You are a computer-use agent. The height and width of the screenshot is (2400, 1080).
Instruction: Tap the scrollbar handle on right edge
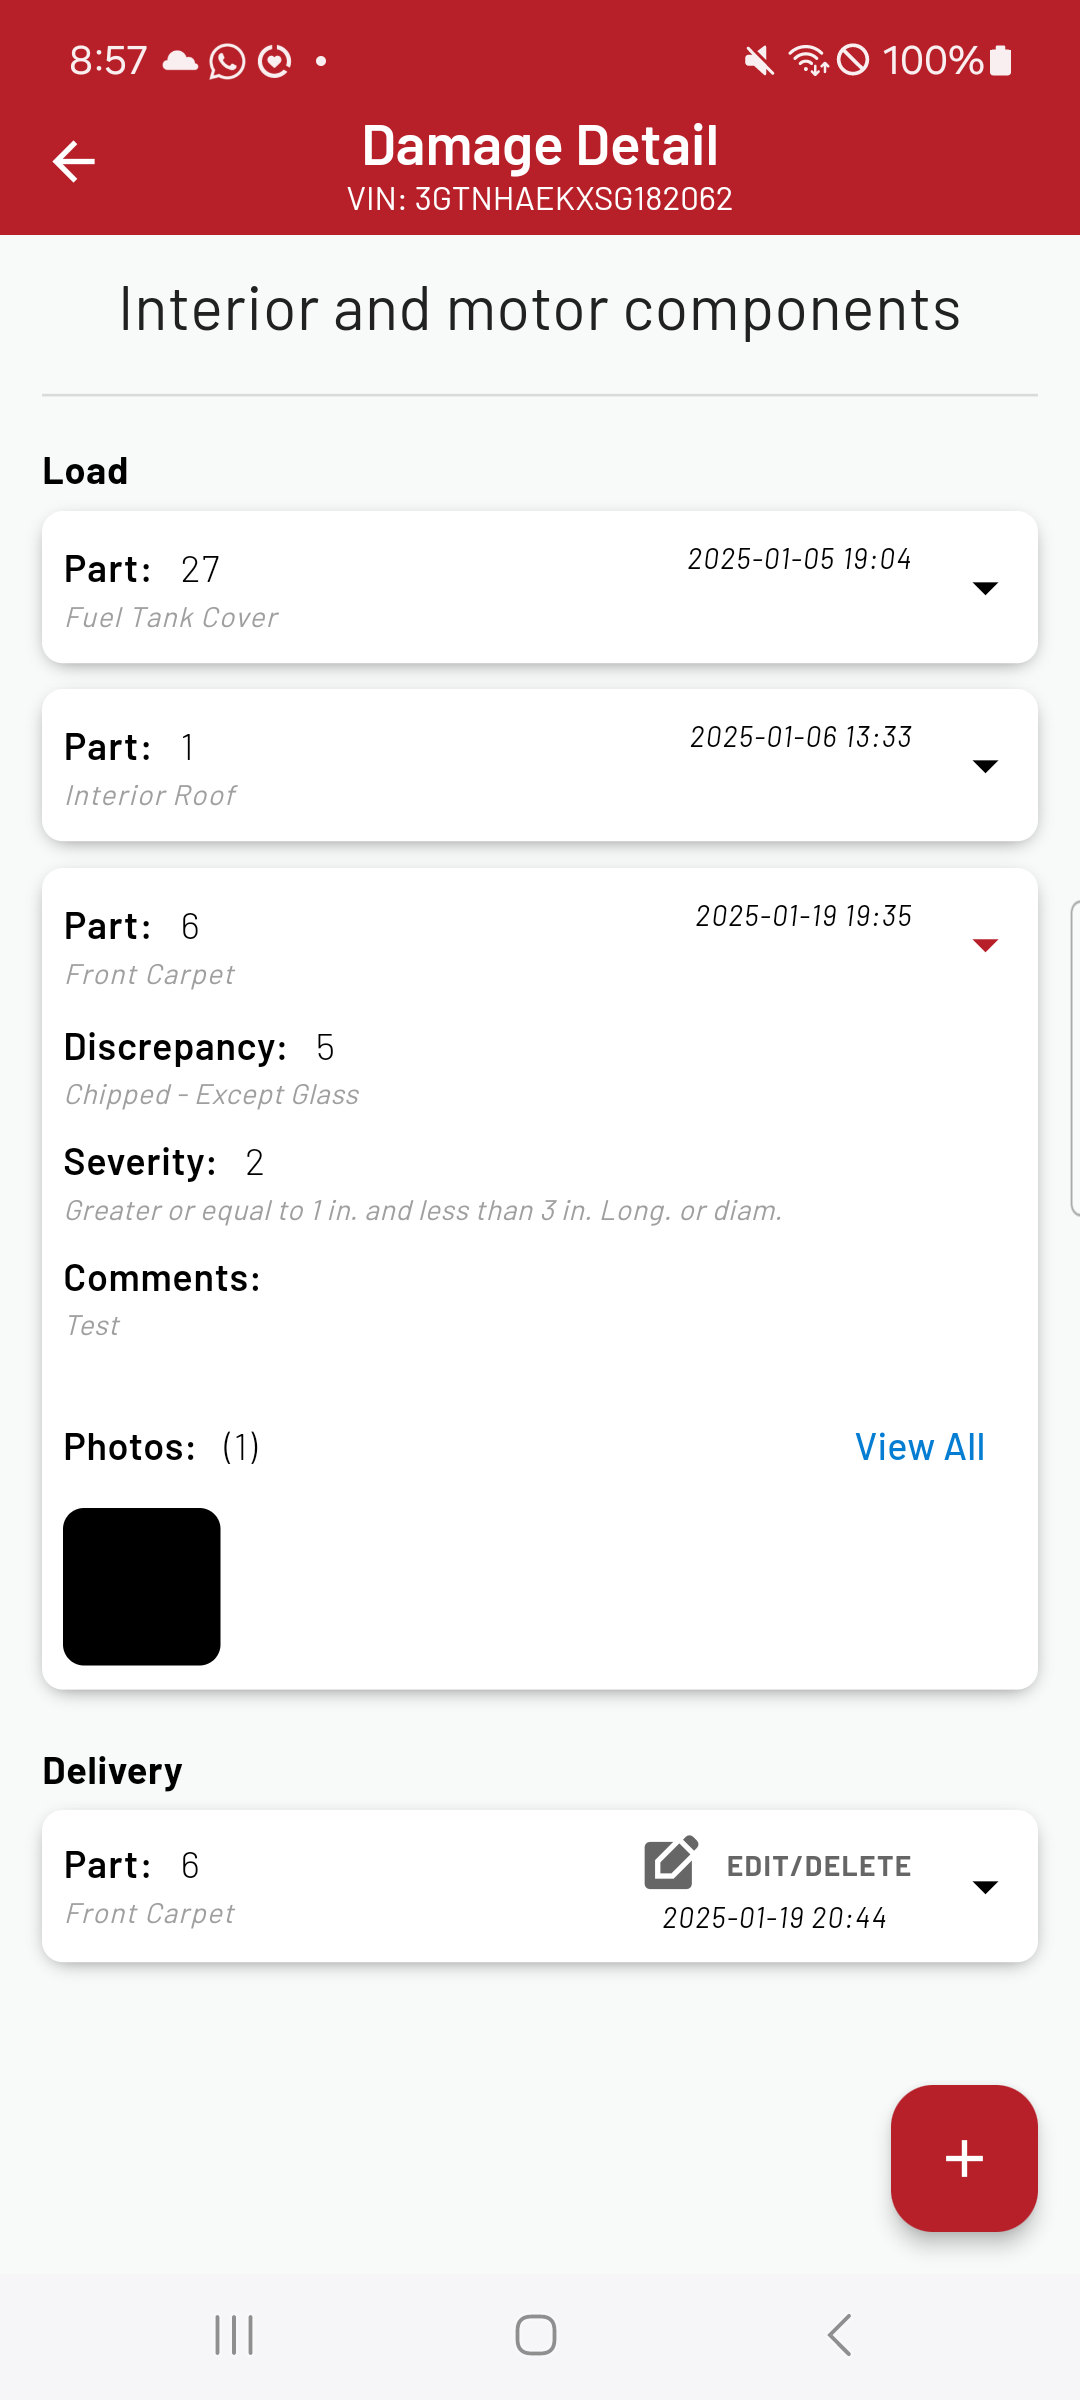[x=1075, y=1058]
